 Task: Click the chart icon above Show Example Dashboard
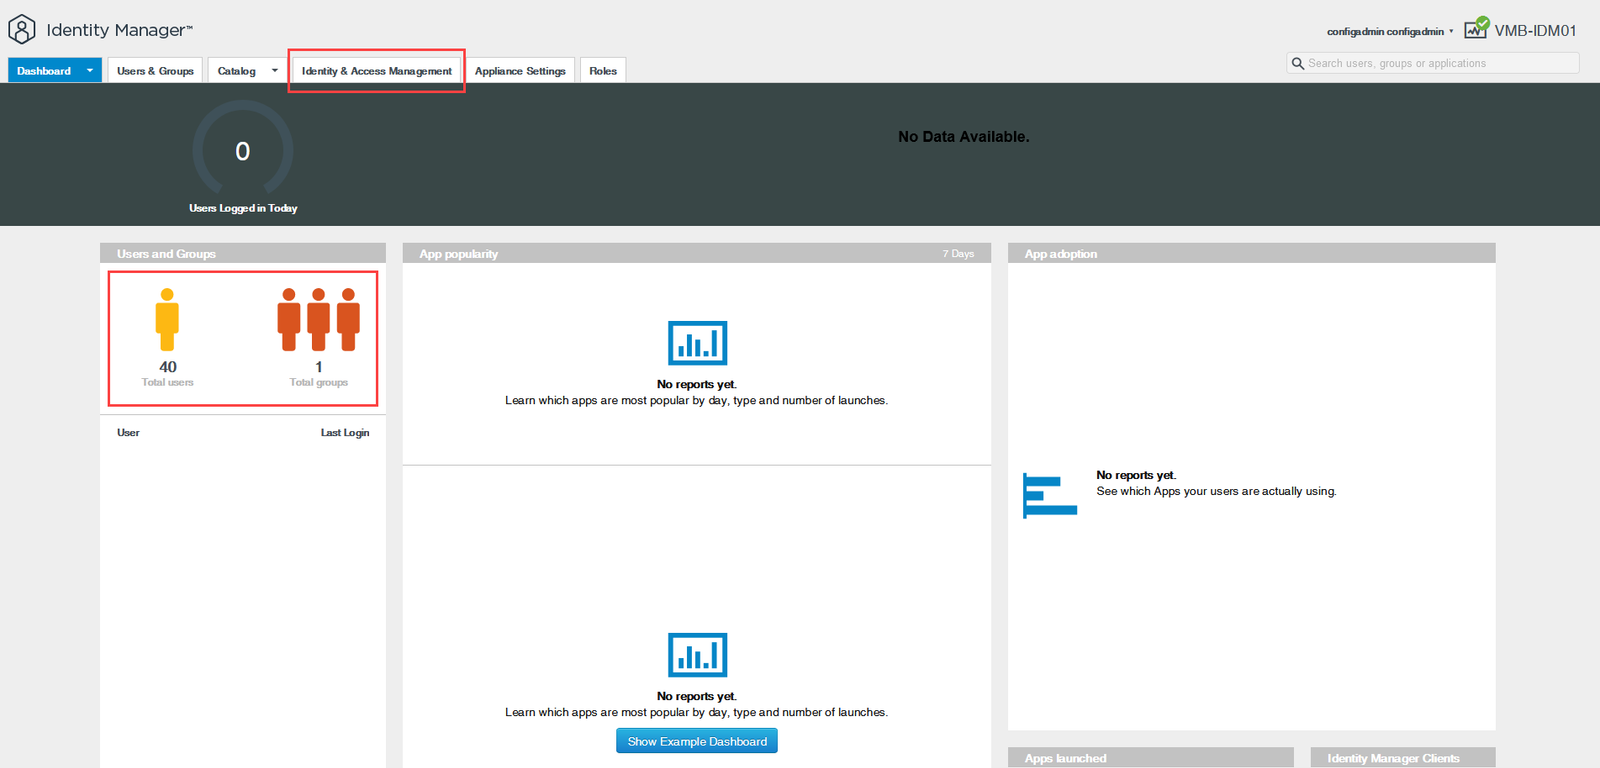(697, 655)
